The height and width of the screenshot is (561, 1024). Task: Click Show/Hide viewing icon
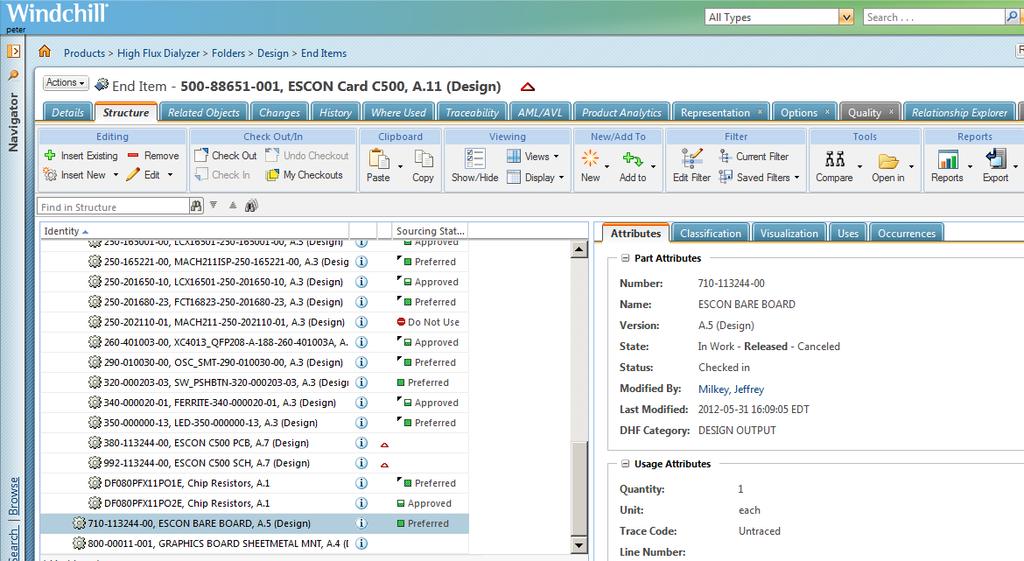475,159
